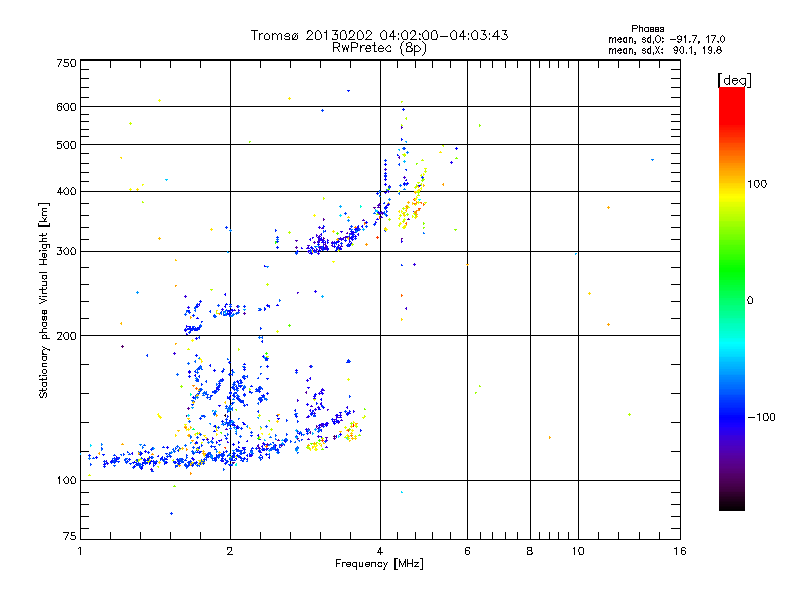Click the y-axis tick label "600"
Viewport: 800px width, 600px height.
[x=66, y=107]
